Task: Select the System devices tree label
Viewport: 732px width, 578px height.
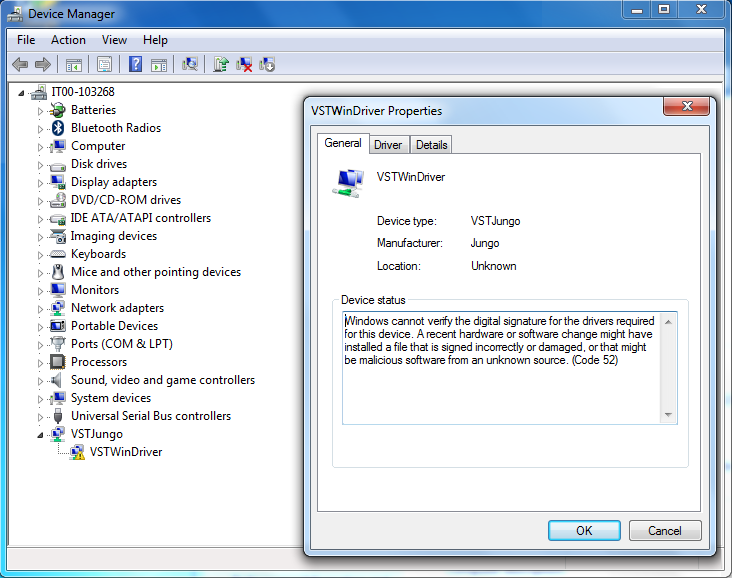Action: (x=111, y=398)
